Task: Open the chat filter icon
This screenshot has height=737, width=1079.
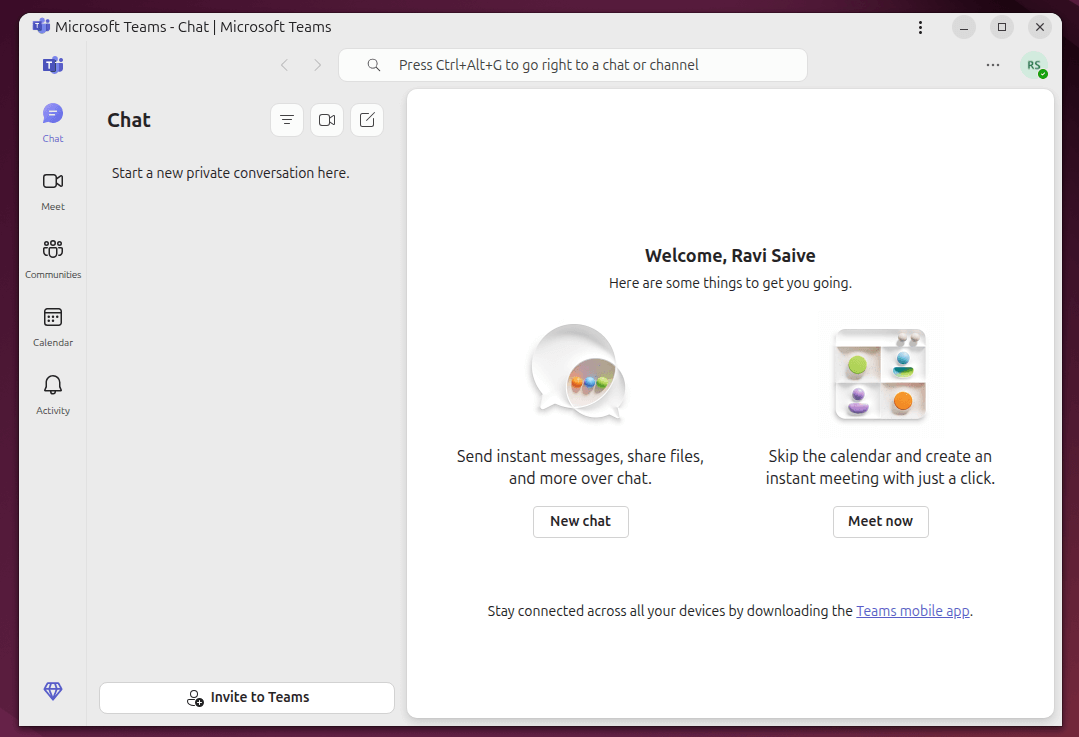Action: coord(287,120)
